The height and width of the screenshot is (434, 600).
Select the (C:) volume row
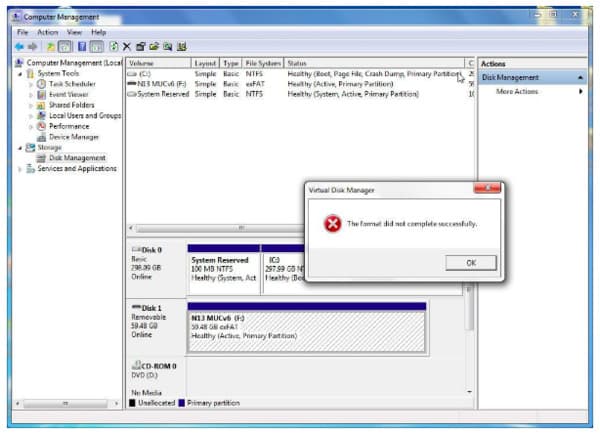point(299,74)
